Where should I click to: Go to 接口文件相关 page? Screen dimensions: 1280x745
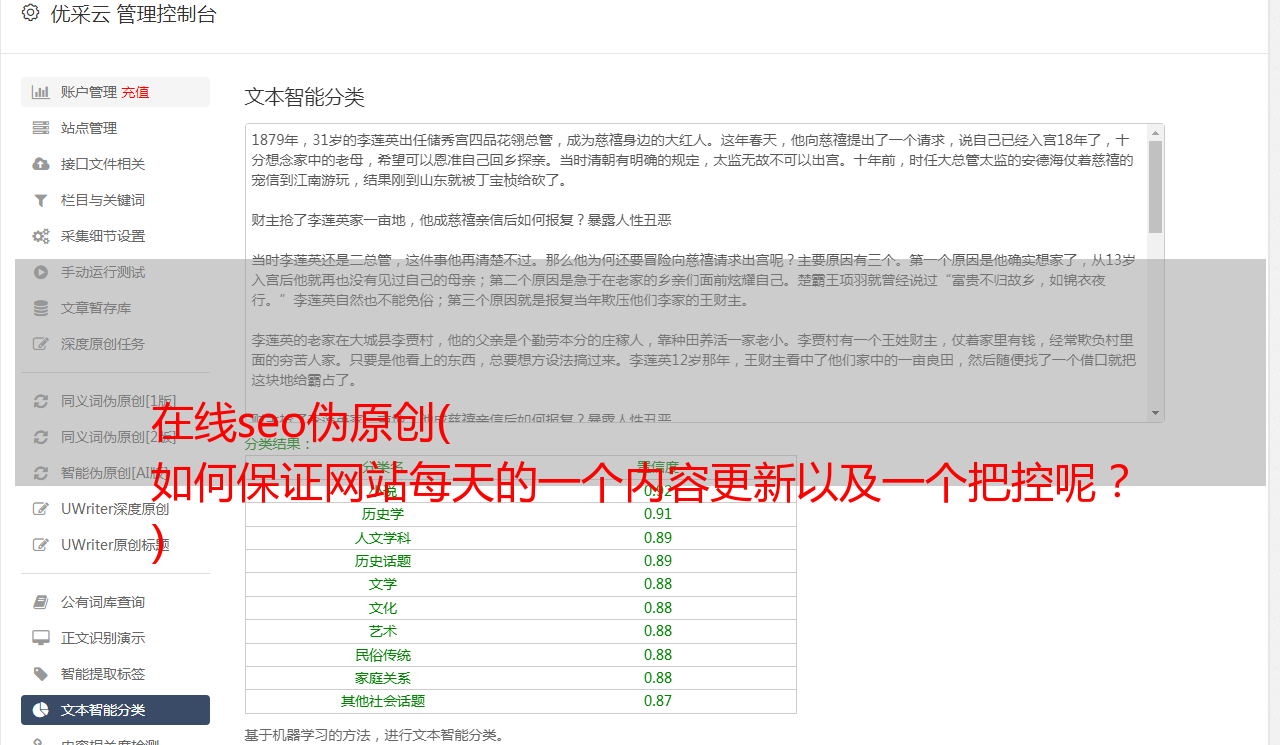[x=115, y=164]
